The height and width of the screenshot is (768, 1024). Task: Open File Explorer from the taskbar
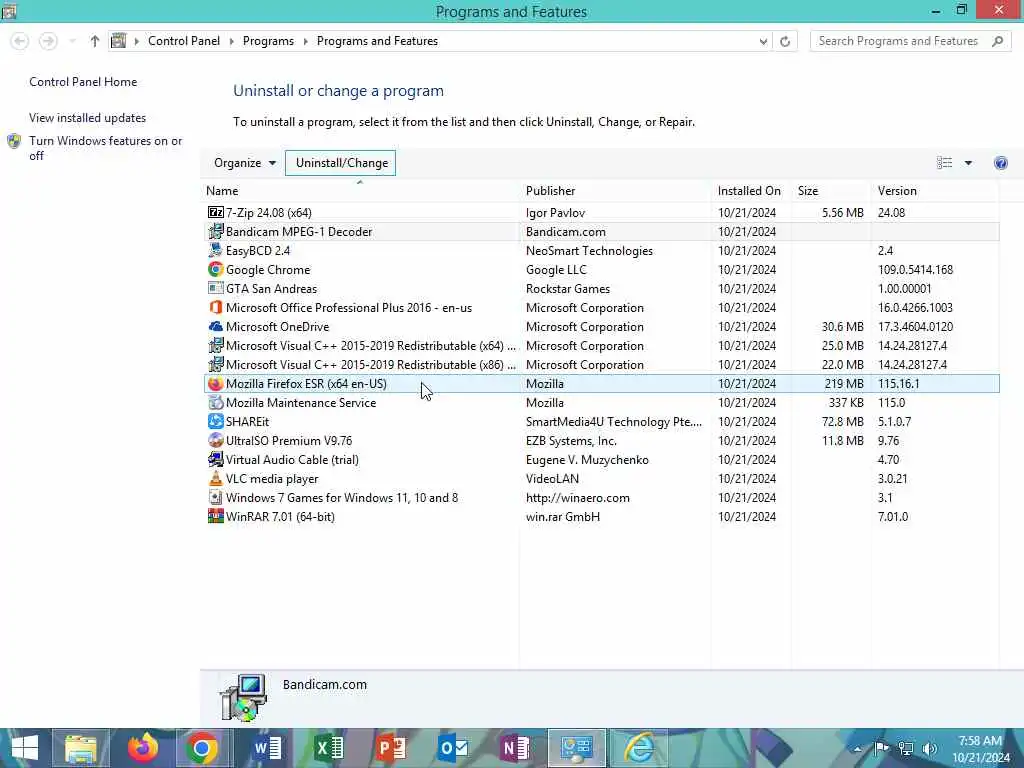coord(80,748)
